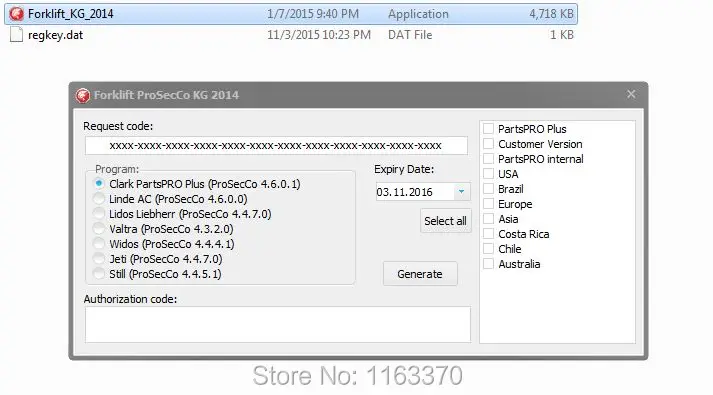The width and height of the screenshot is (713, 395).
Task: Click the Authorization code text box
Action: coord(277,324)
